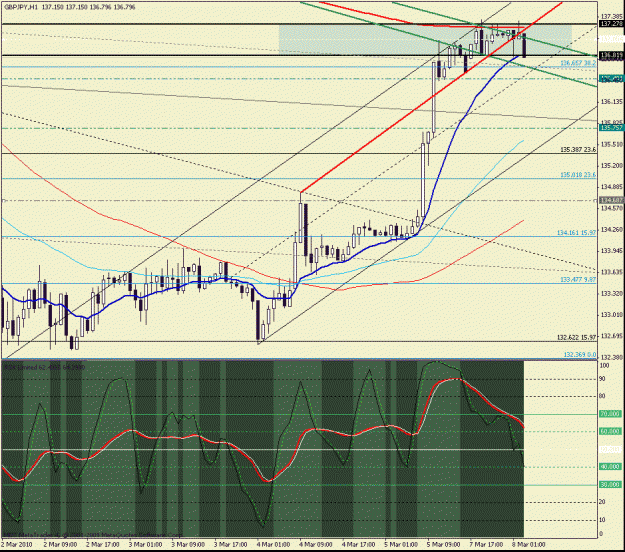Select the 135.200 price axis label
Screen dimensions: 625x552
point(611,165)
